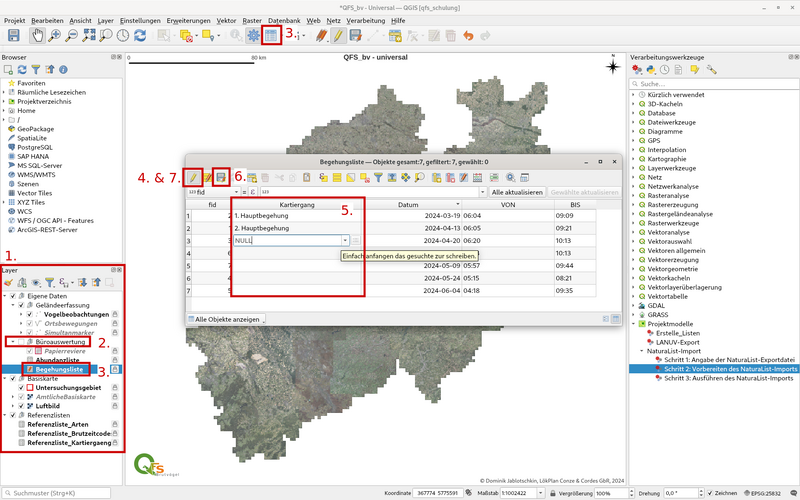Toggle the Referenzlisten group checkbox
Viewport: 800px width, 500px height.
coord(13,415)
